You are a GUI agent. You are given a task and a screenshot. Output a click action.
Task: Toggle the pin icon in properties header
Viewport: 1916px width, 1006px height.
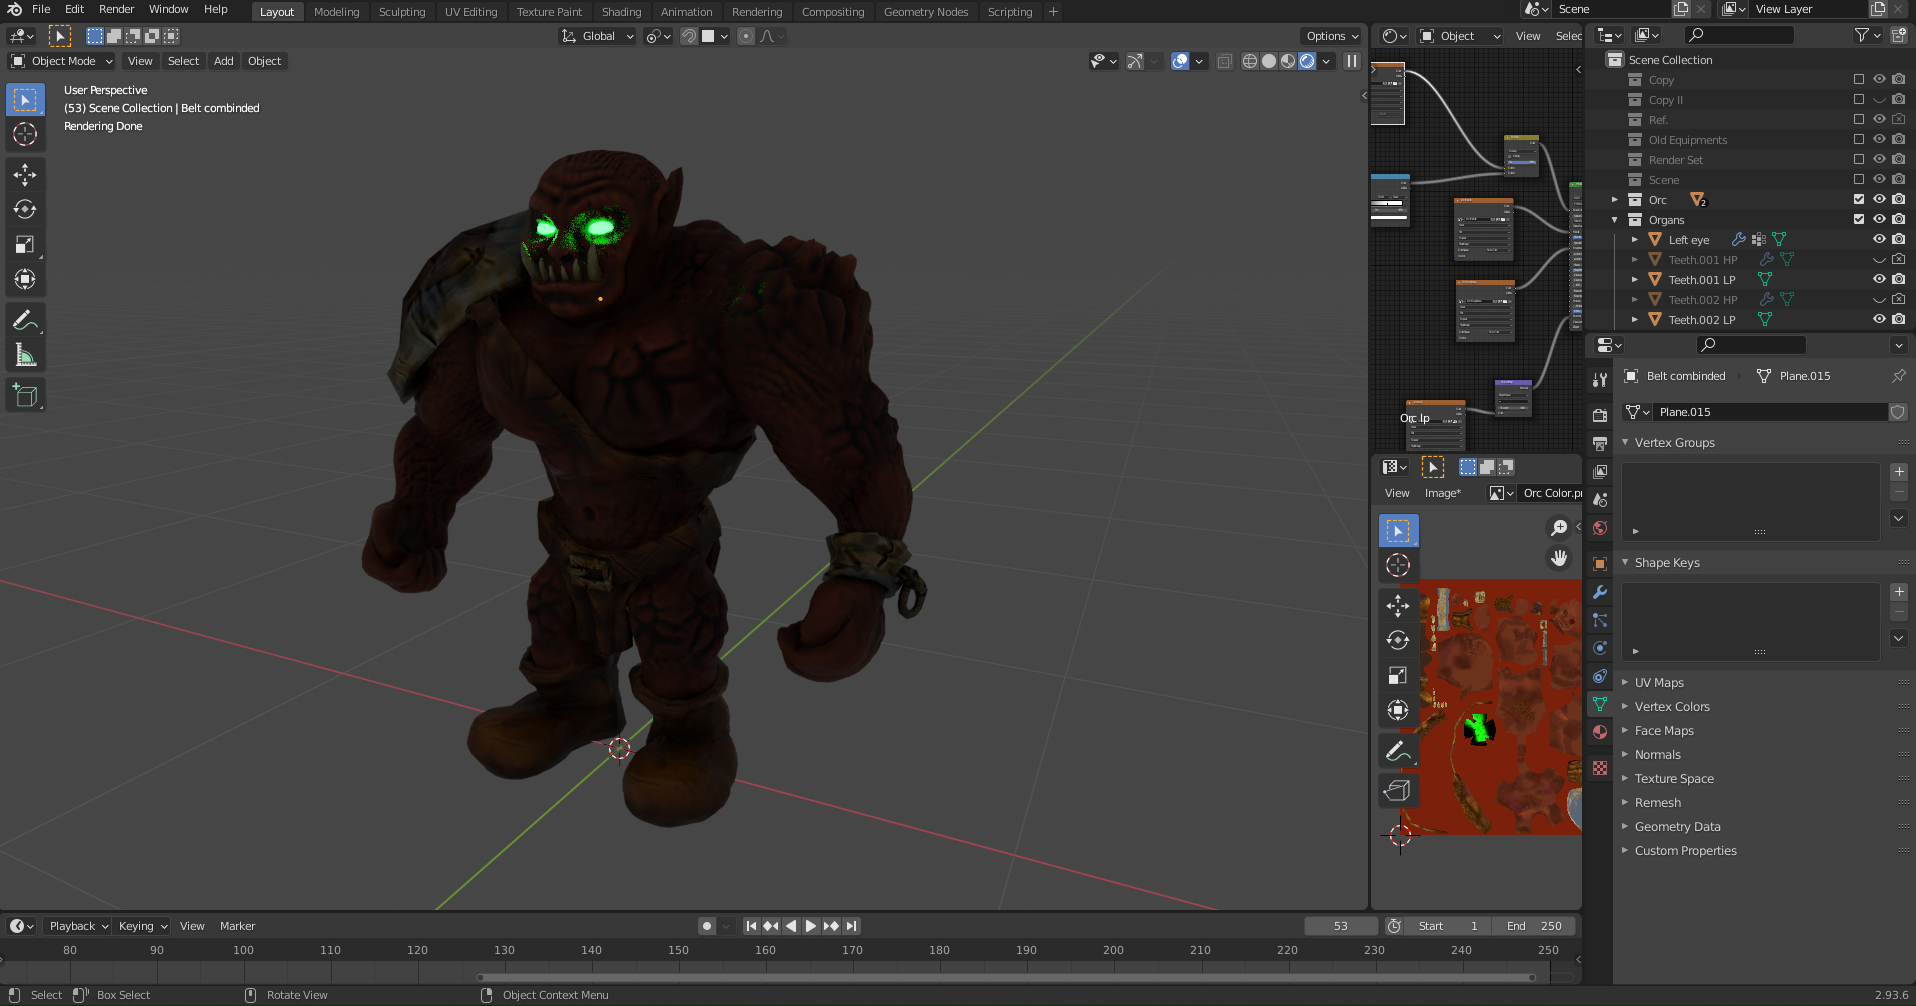pos(1898,376)
